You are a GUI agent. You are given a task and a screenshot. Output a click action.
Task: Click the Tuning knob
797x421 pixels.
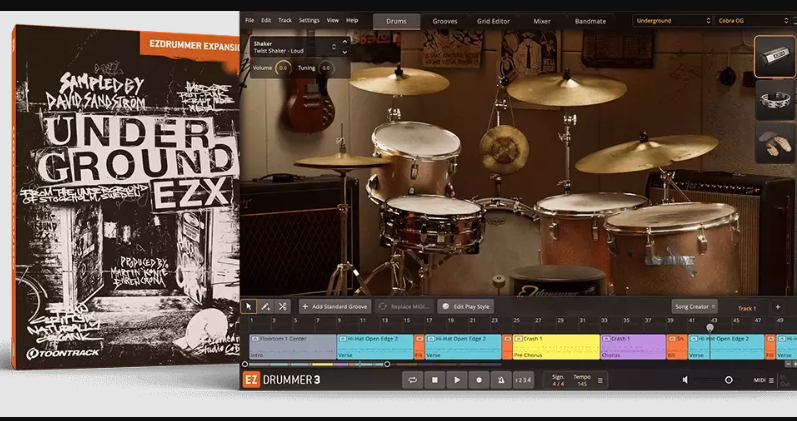326,68
